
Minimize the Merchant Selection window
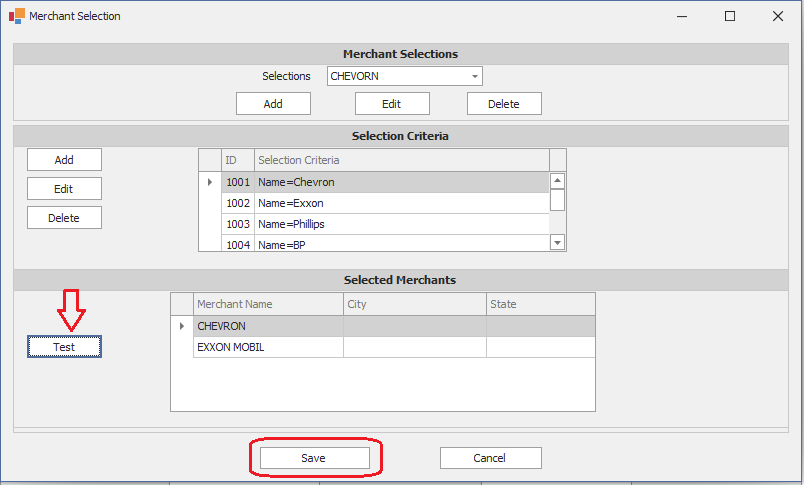click(682, 16)
